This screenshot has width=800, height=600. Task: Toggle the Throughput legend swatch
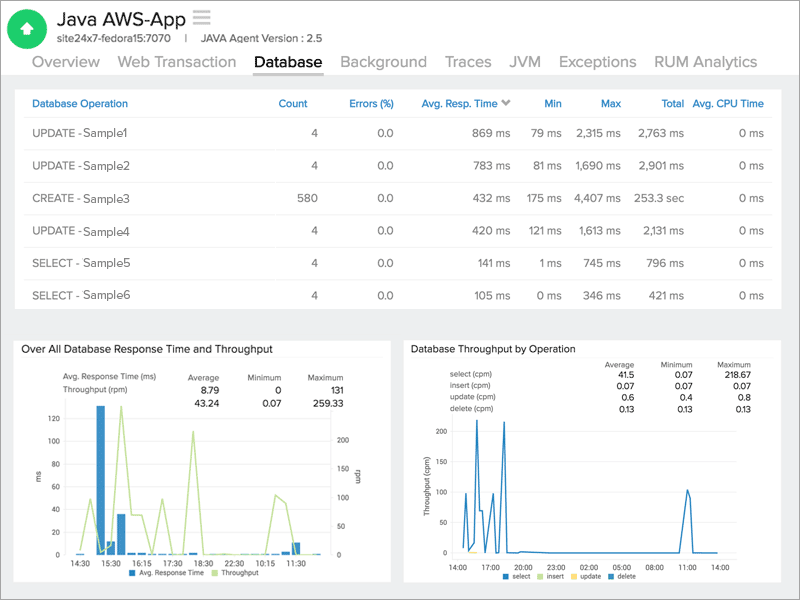click(214, 573)
